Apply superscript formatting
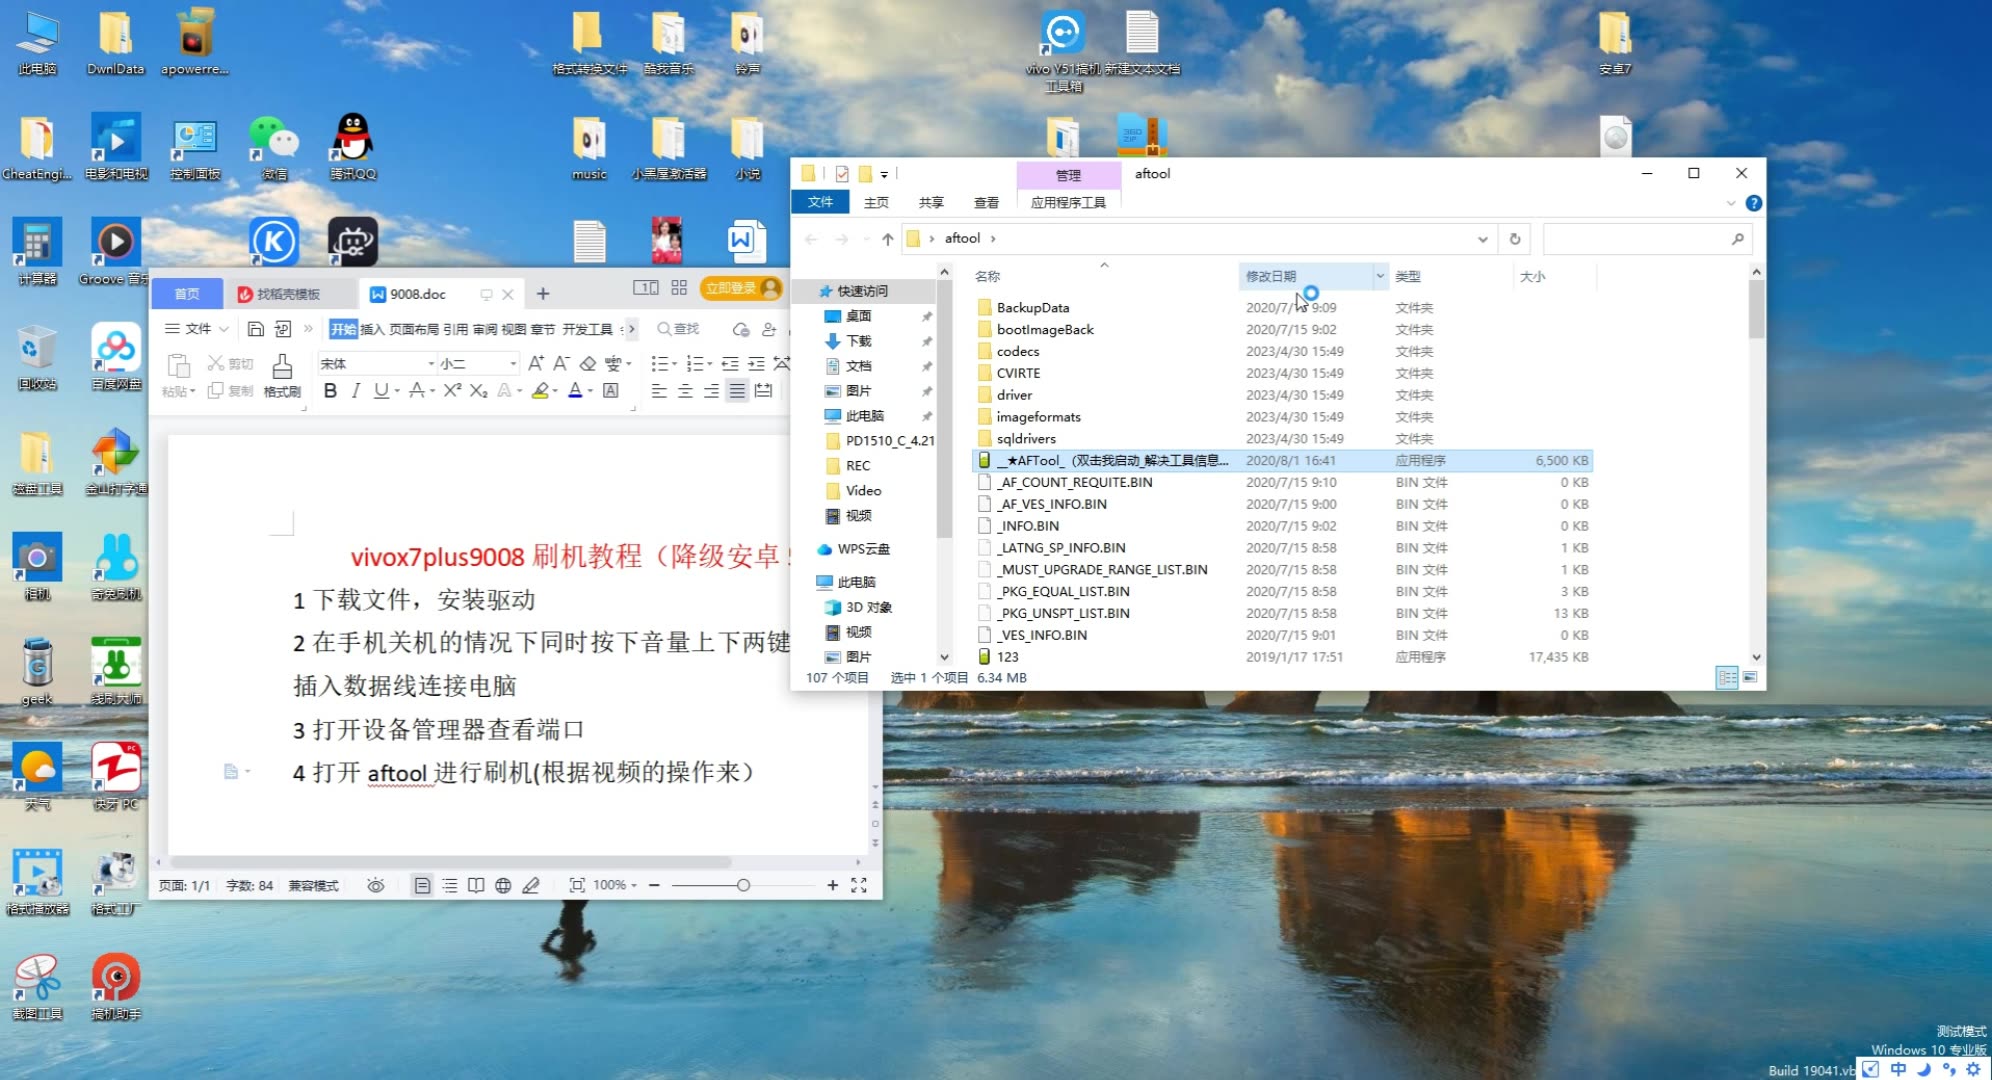This screenshot has height=1080, width=1992. [x=452, y=391]
